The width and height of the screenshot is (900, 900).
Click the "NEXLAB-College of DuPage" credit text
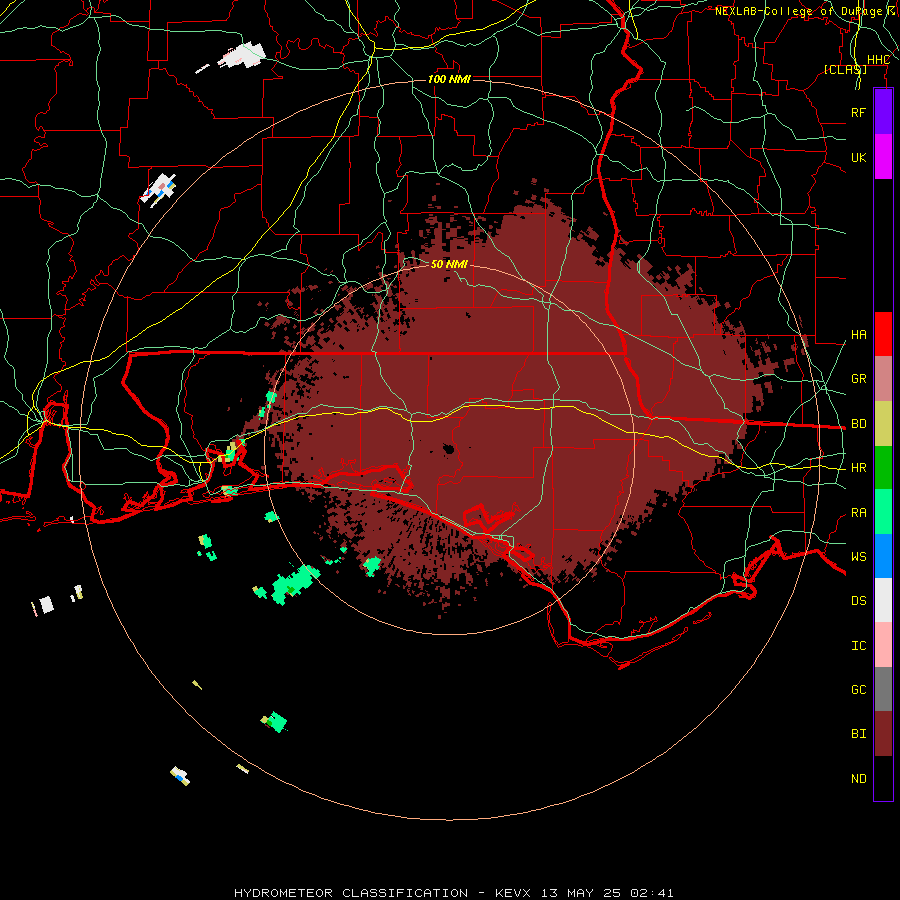(798, 11)
